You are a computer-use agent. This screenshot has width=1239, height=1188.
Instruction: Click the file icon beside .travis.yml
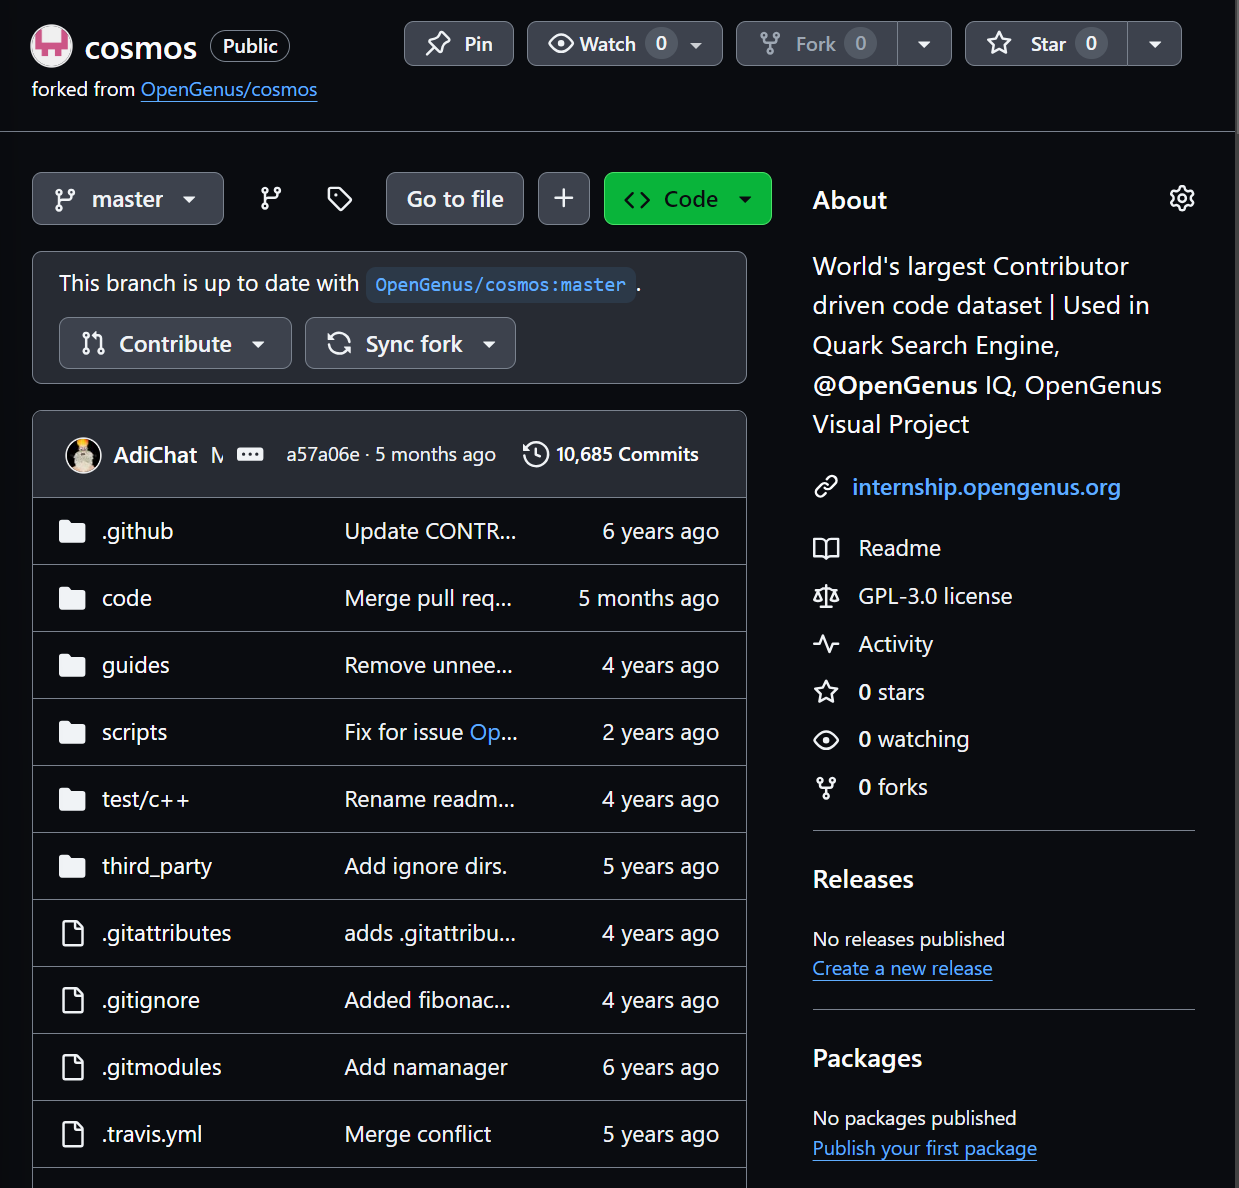(x=73, y=1134)
